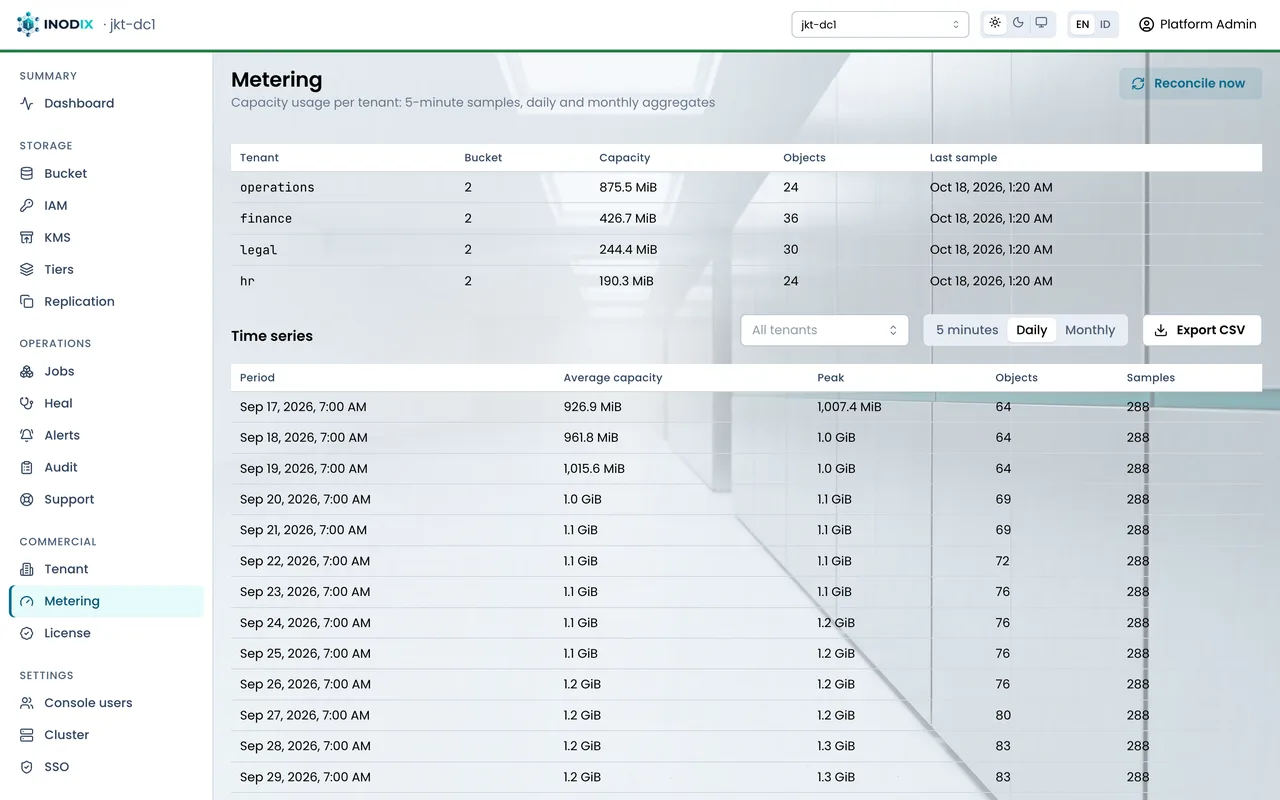
Task: Open Dashboard via its pulse icon
Action: point(27,103)
